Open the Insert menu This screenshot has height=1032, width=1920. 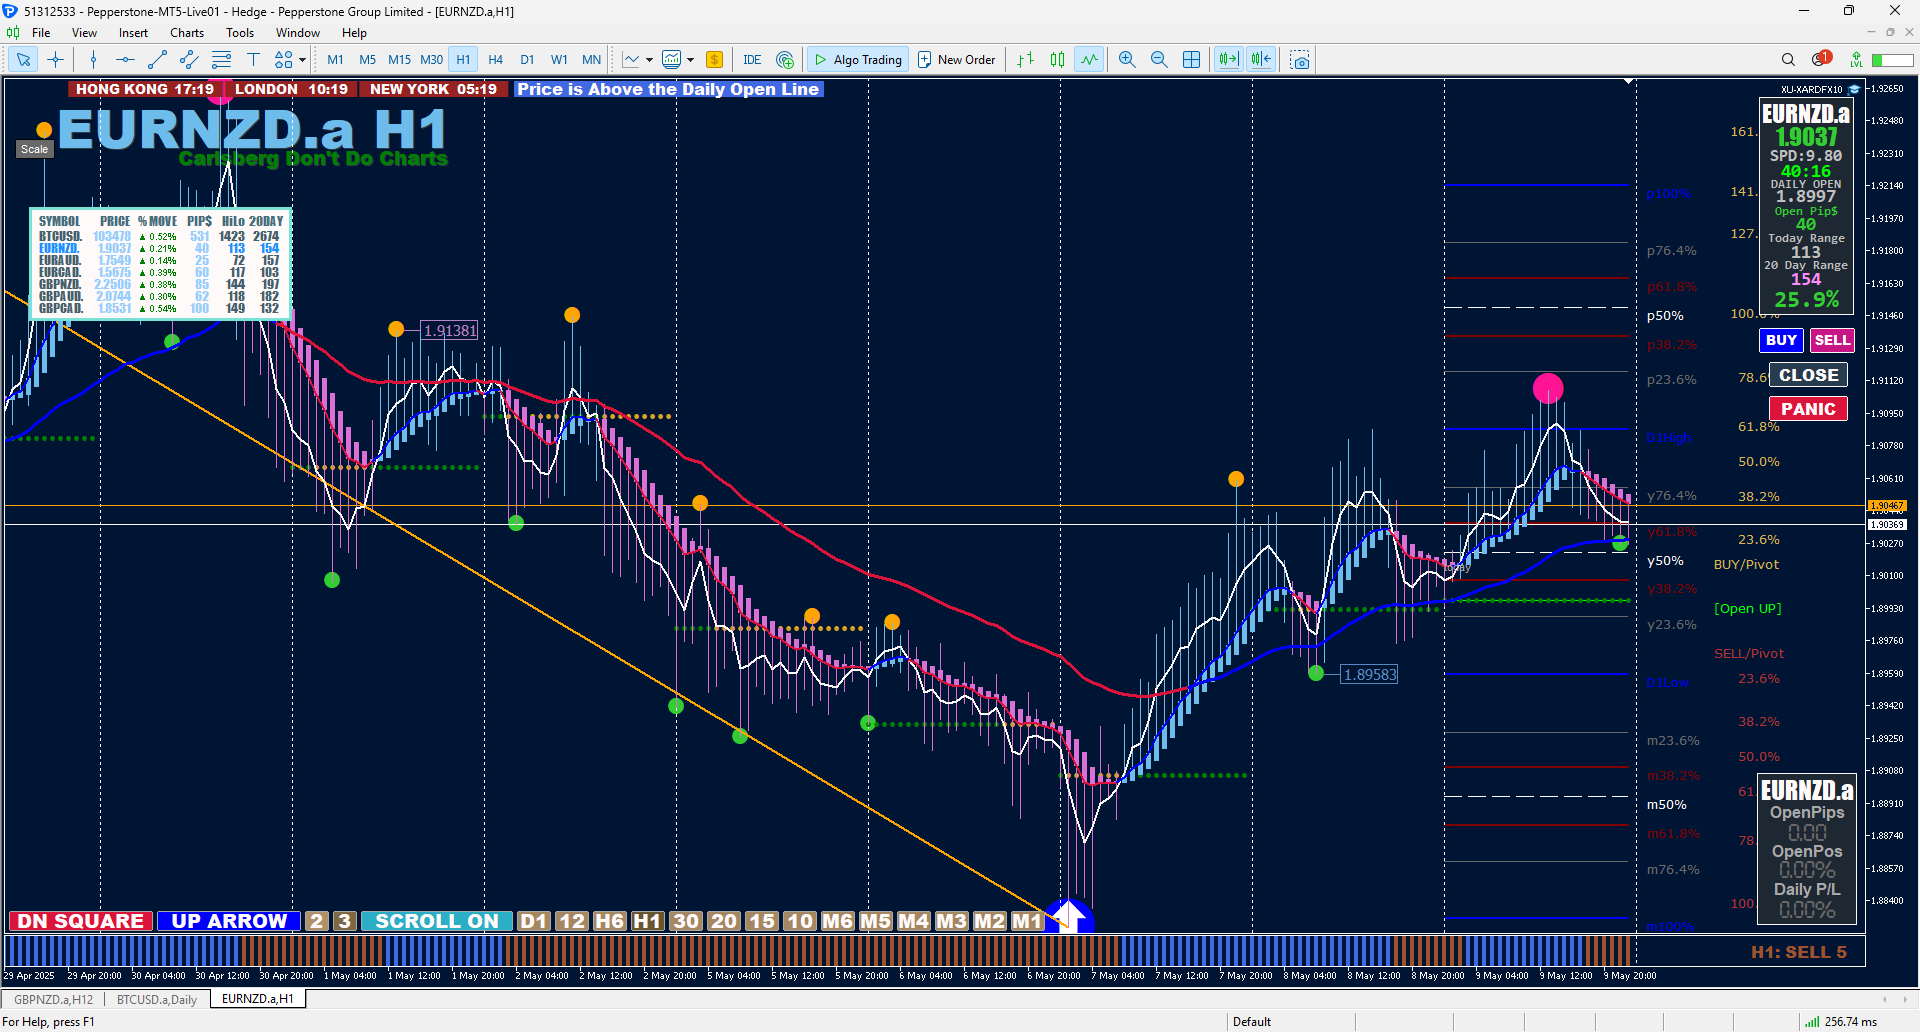click(133, 33)
